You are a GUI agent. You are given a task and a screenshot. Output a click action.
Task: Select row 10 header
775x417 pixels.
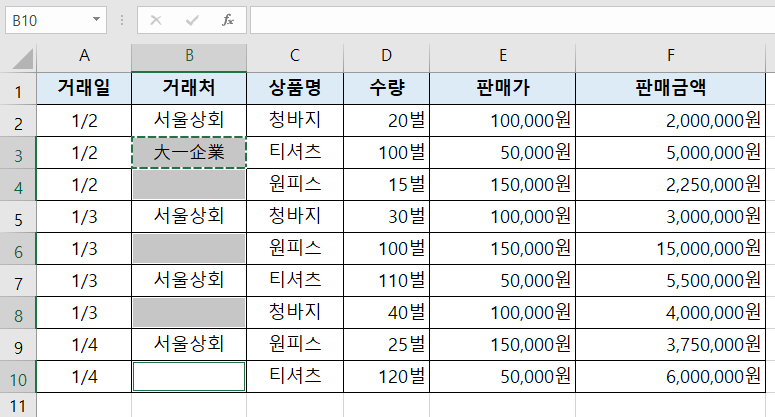(x=18, y=377)
